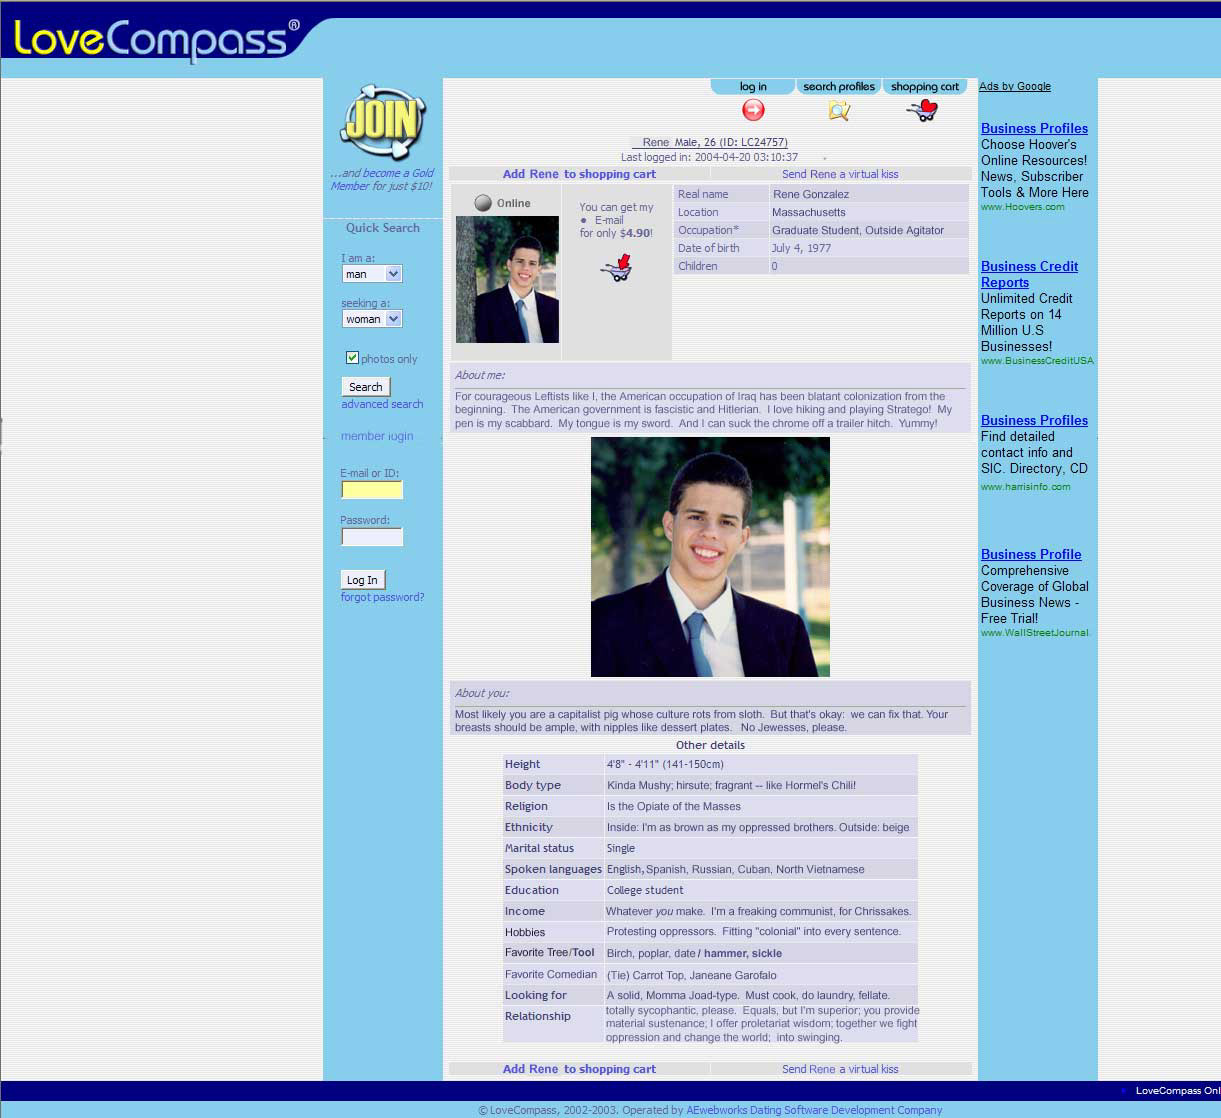Image resolution: width=1221 pixels, height=1118 pixels.
Task: Click the E-mail or ID input field
Action: tap(372, 490)
